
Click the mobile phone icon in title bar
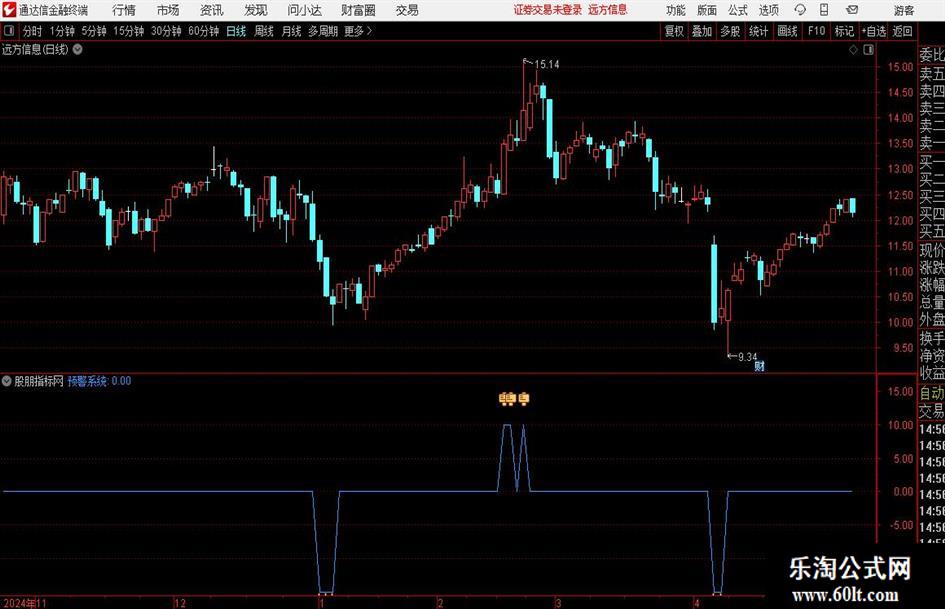pyautogui.click(x=824, y=10)
